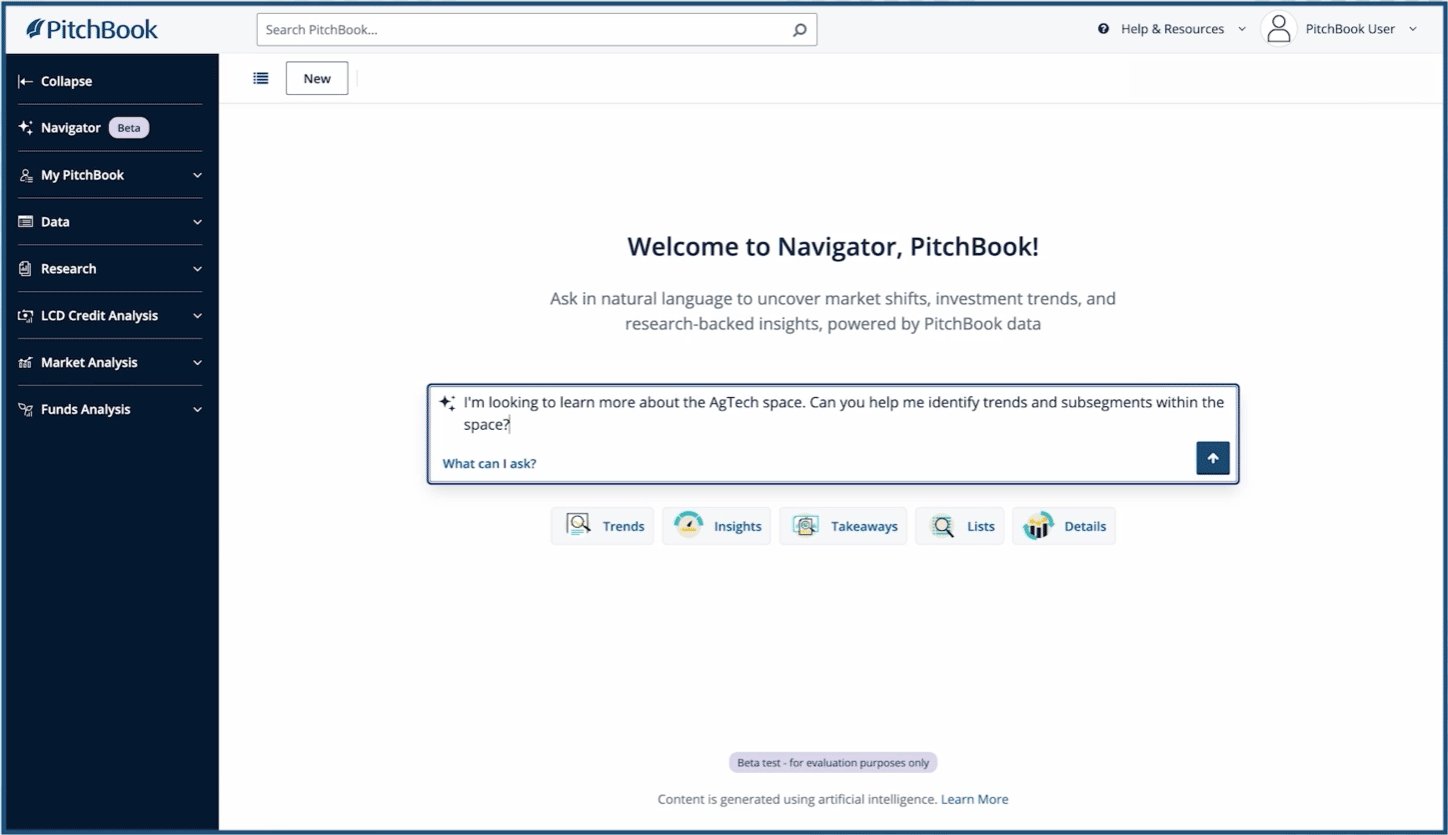
Task: Select the Trends suggestion chip
Action: tap(603, 526)
